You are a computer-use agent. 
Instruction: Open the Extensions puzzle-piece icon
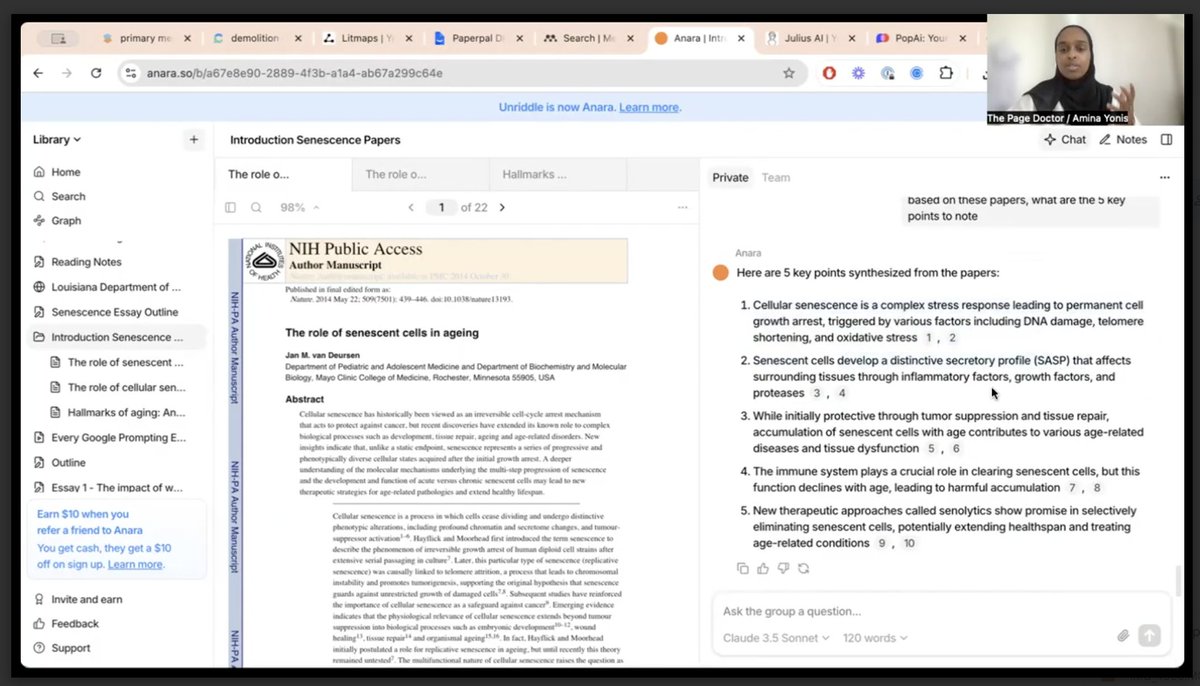[x=945, y=73]
